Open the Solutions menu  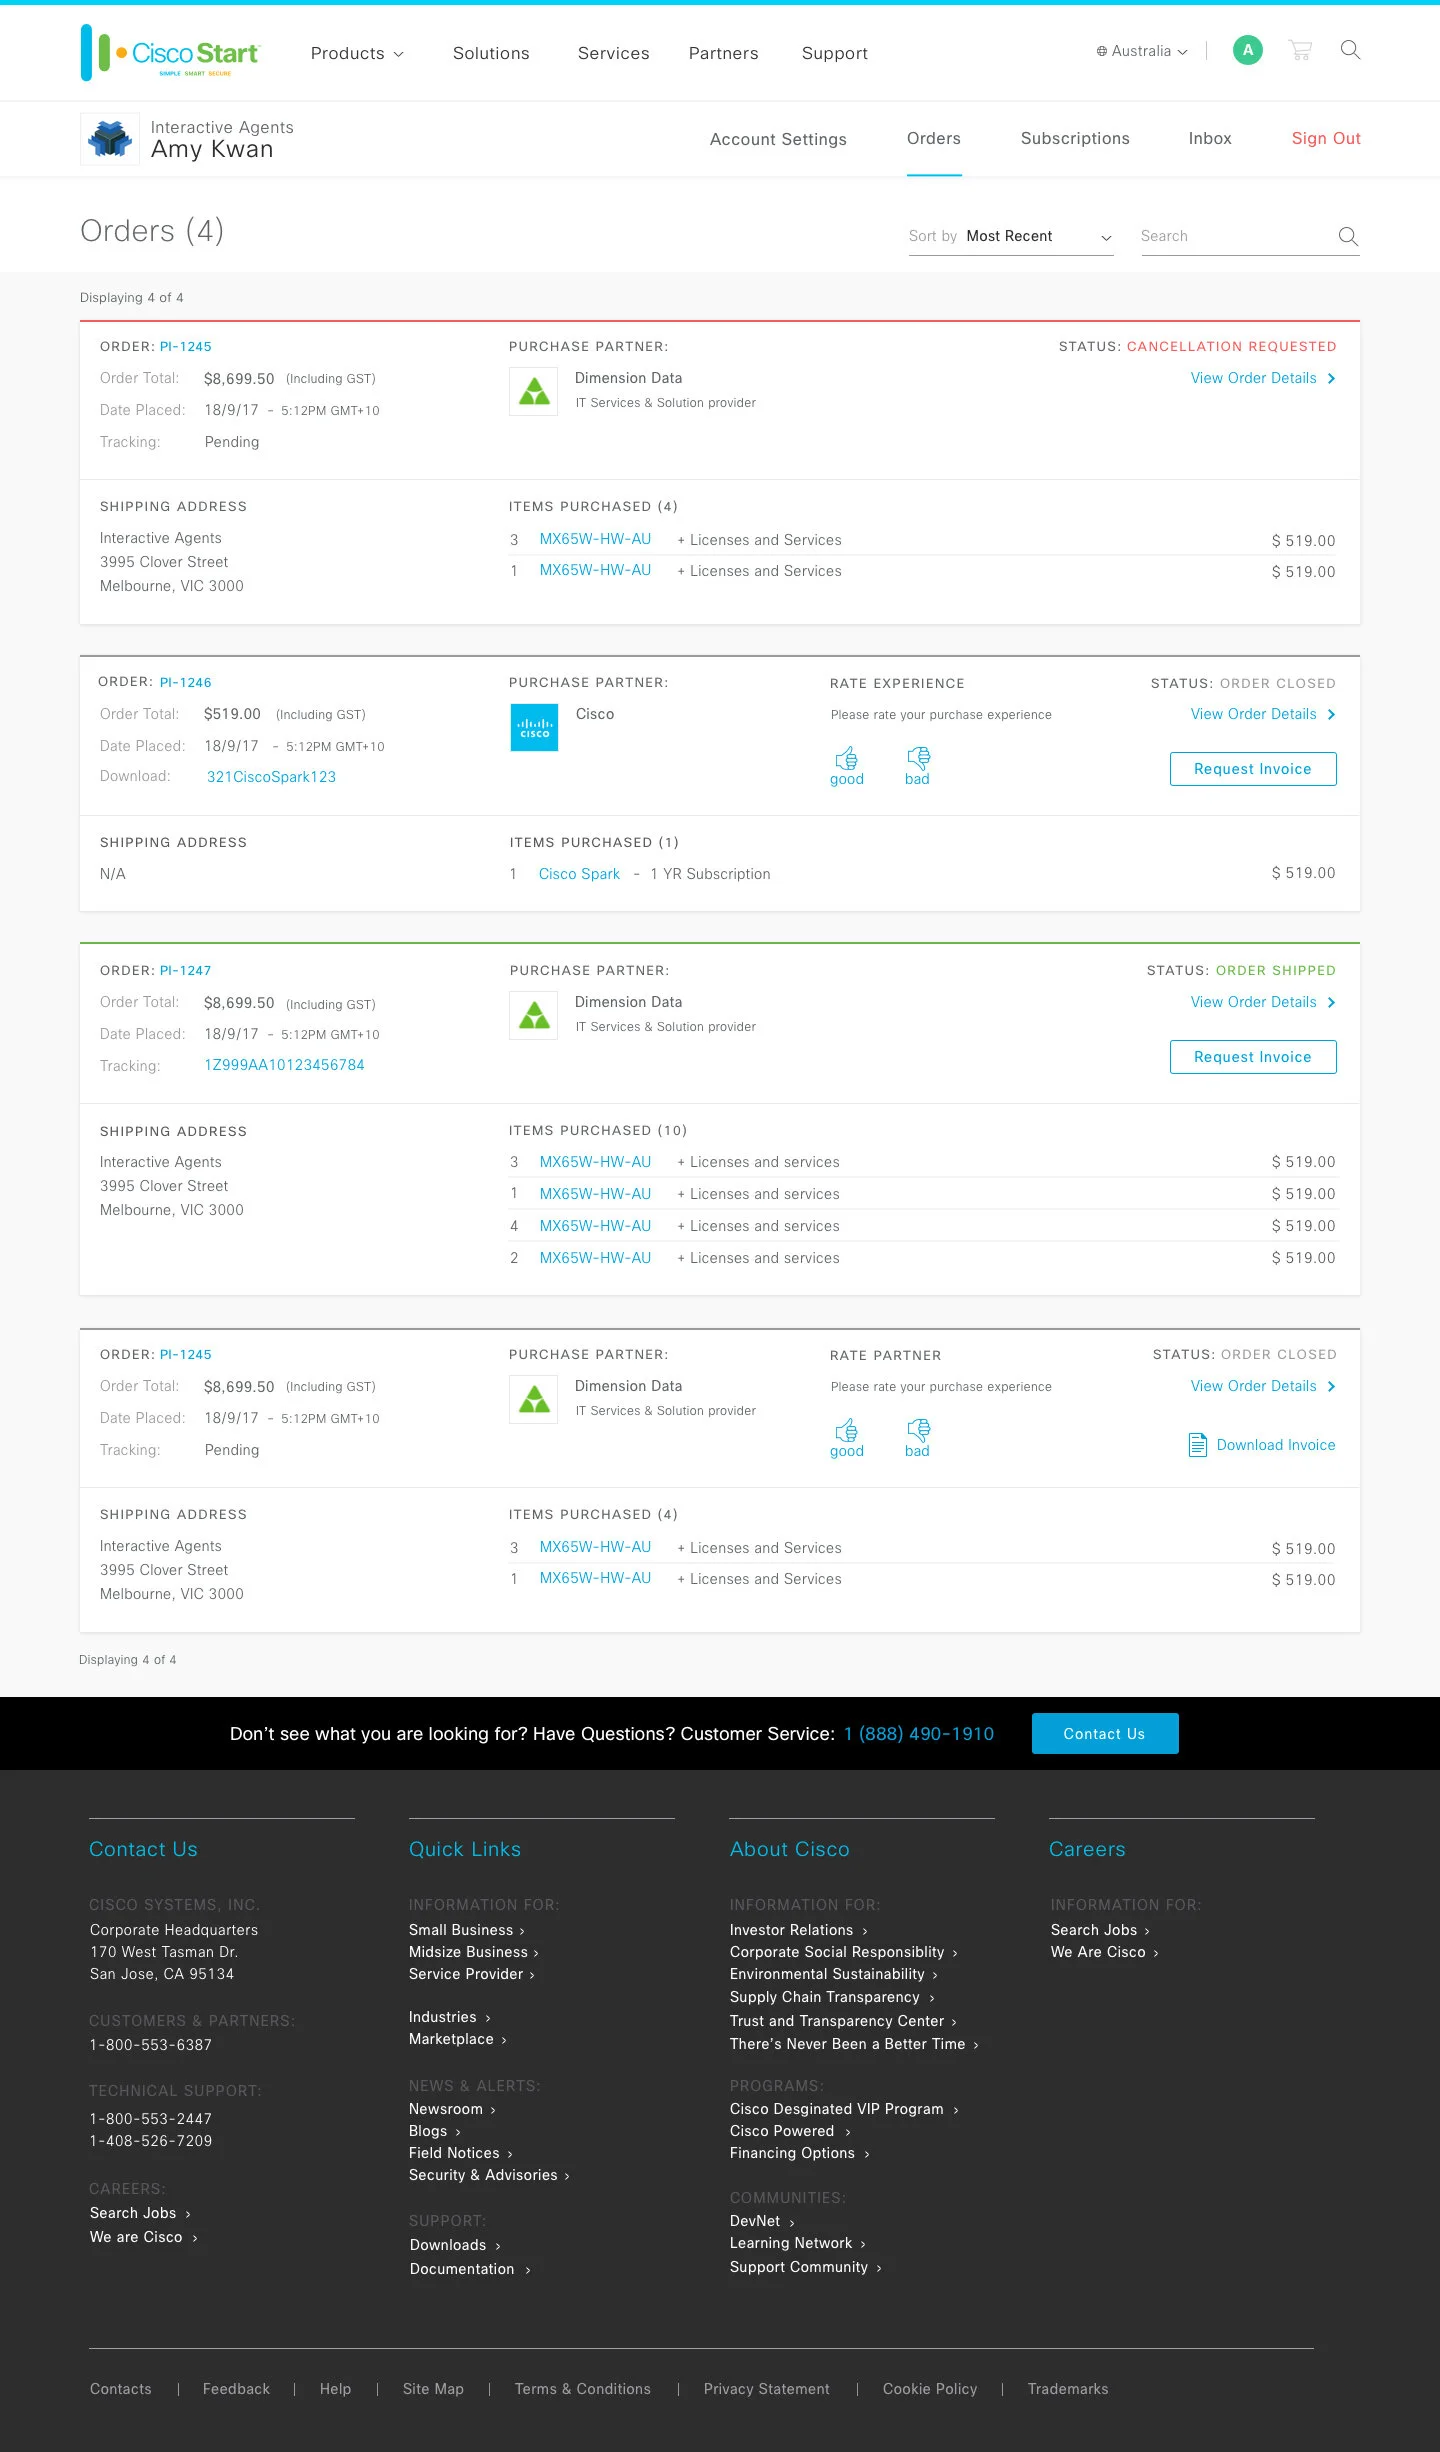pos(491,54)
